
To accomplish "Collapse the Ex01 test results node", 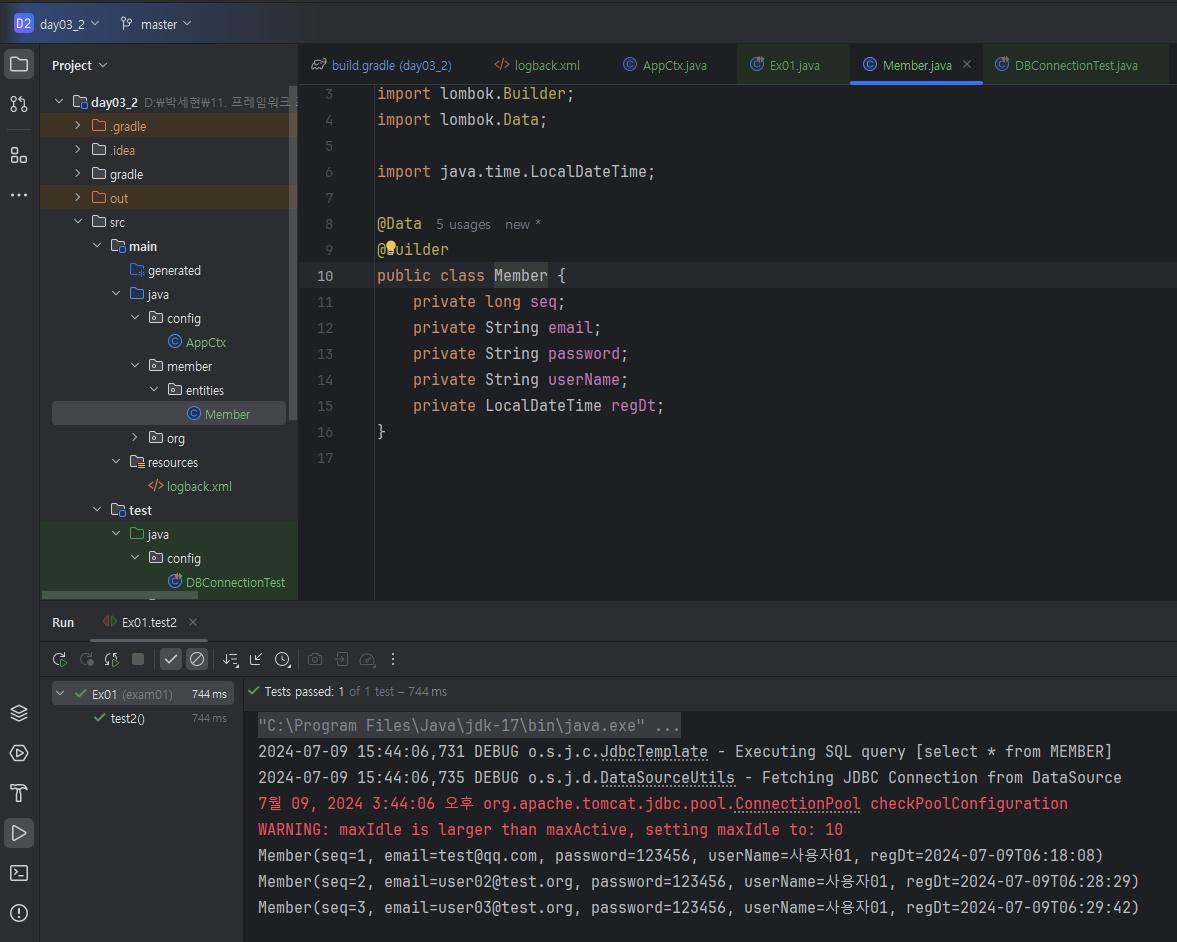I will click(62, 694).
